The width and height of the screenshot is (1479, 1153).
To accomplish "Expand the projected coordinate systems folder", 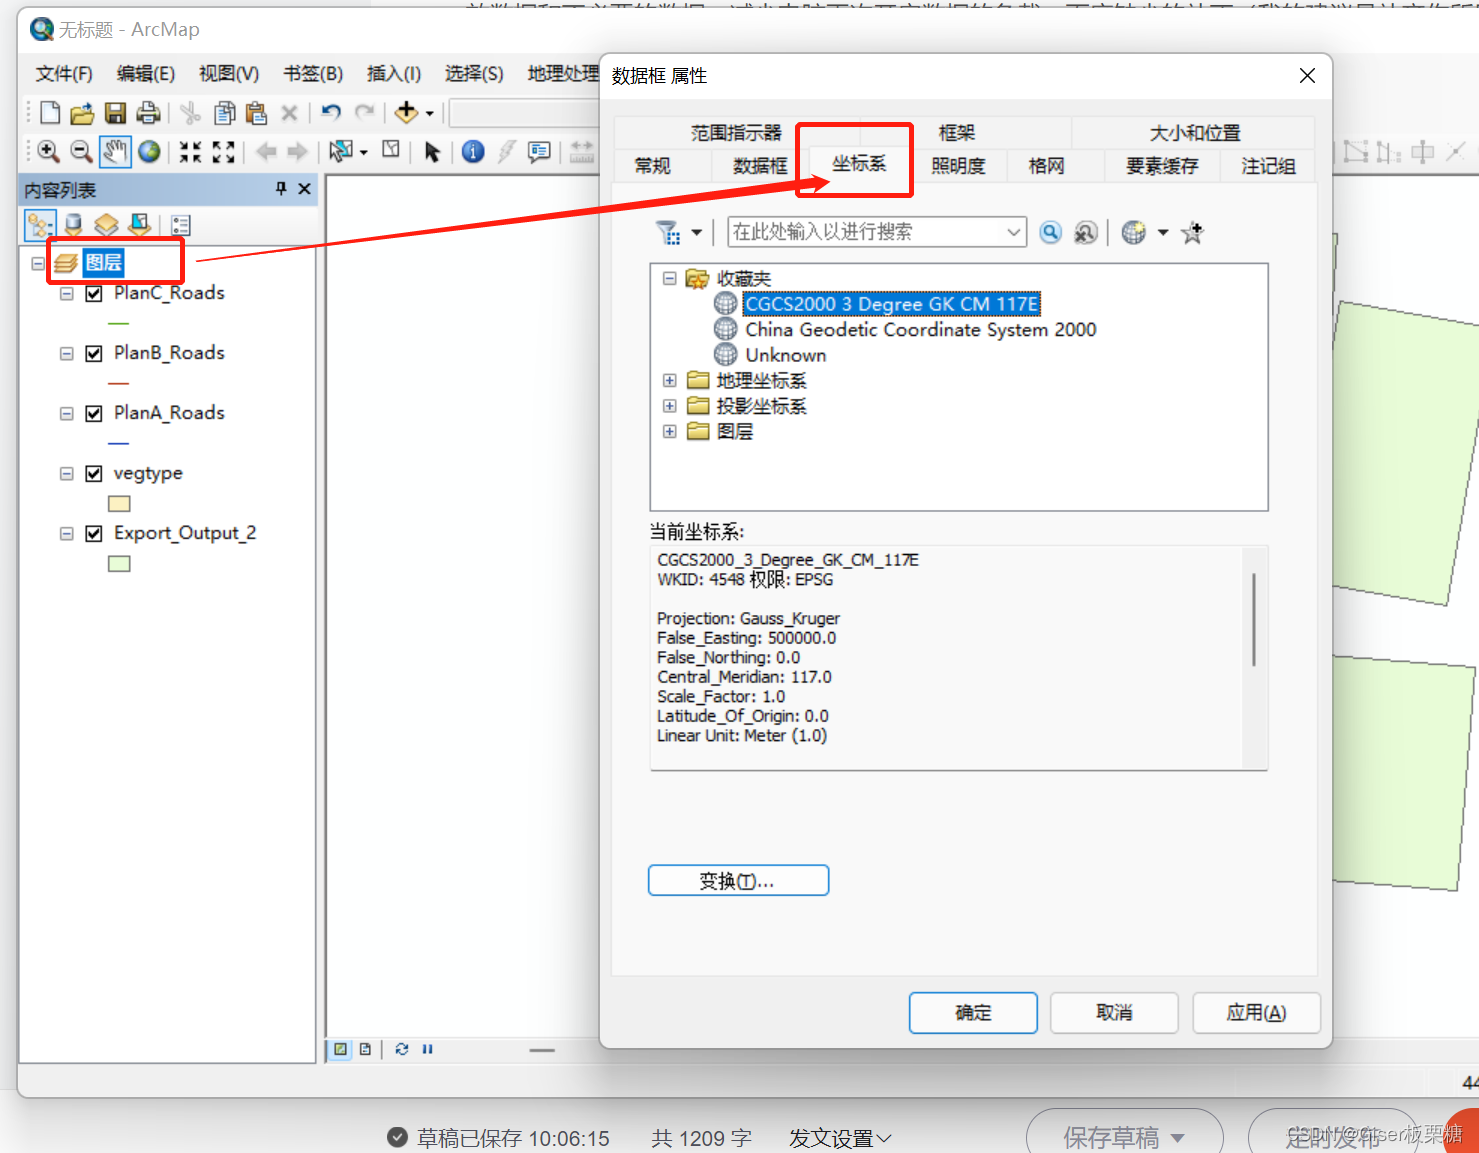I will coord(670,406).
